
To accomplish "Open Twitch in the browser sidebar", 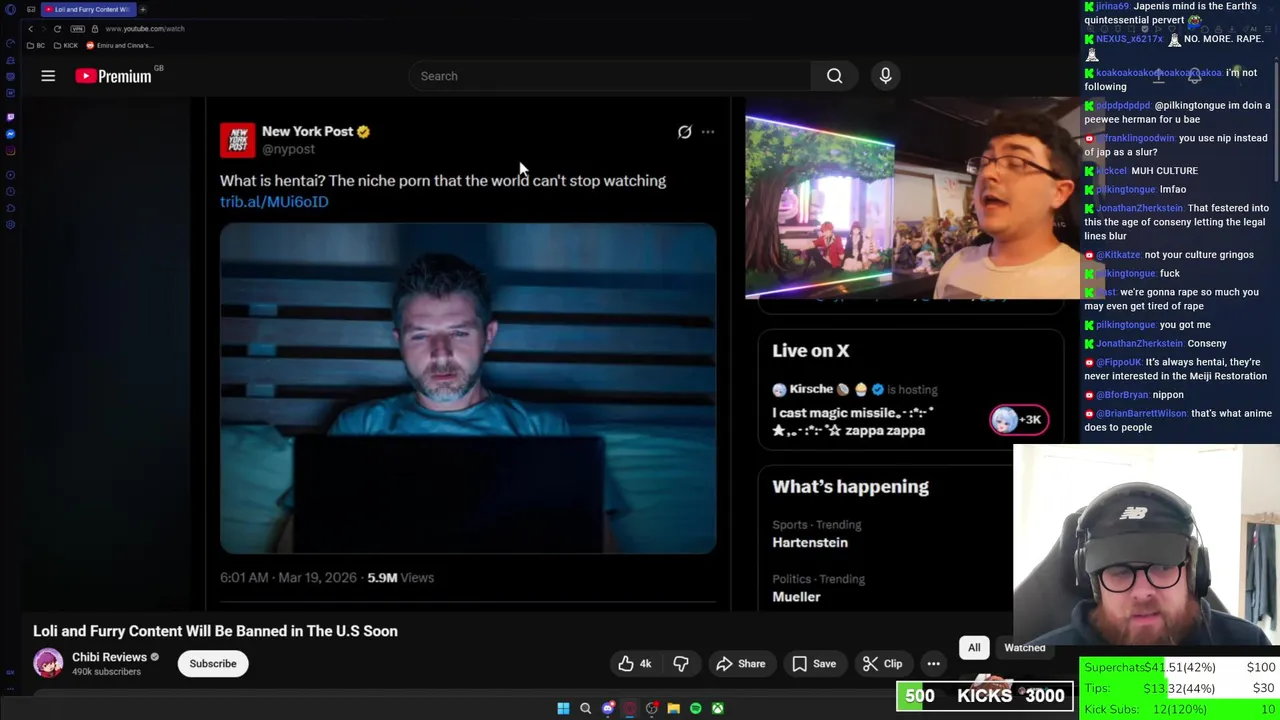I will [11, 117].
